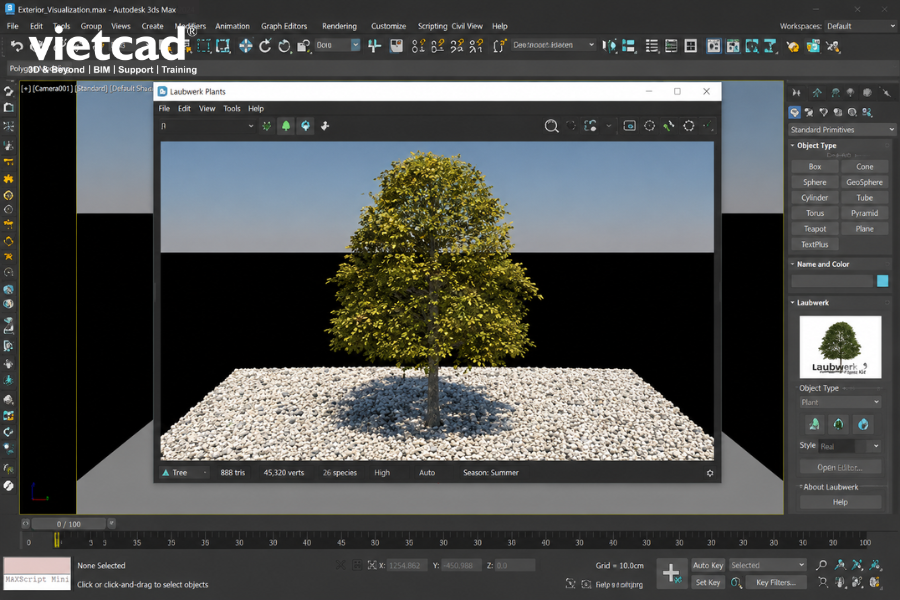Open the Style Real dropdown
Image resolution: width=900 pixels, height=600 pixels.
(x=850, y=446)
